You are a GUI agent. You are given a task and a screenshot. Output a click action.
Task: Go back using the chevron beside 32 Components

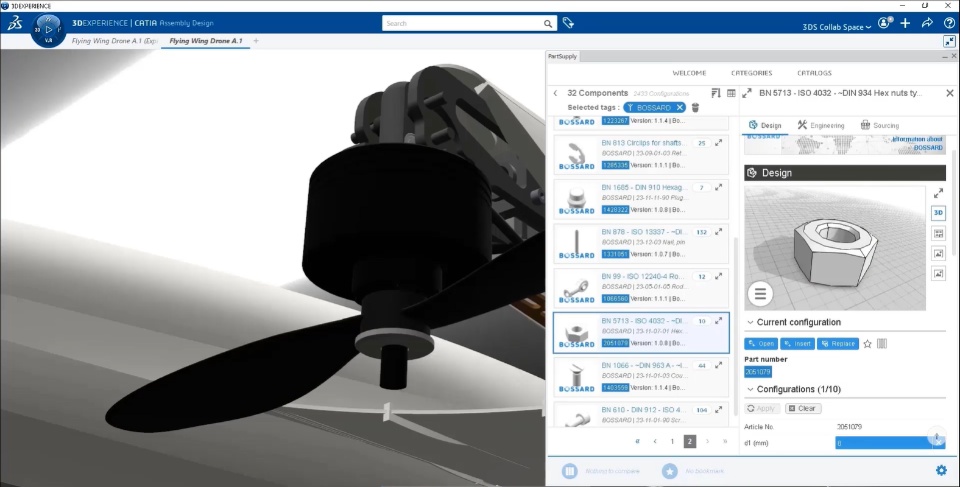tap(555, 93)
